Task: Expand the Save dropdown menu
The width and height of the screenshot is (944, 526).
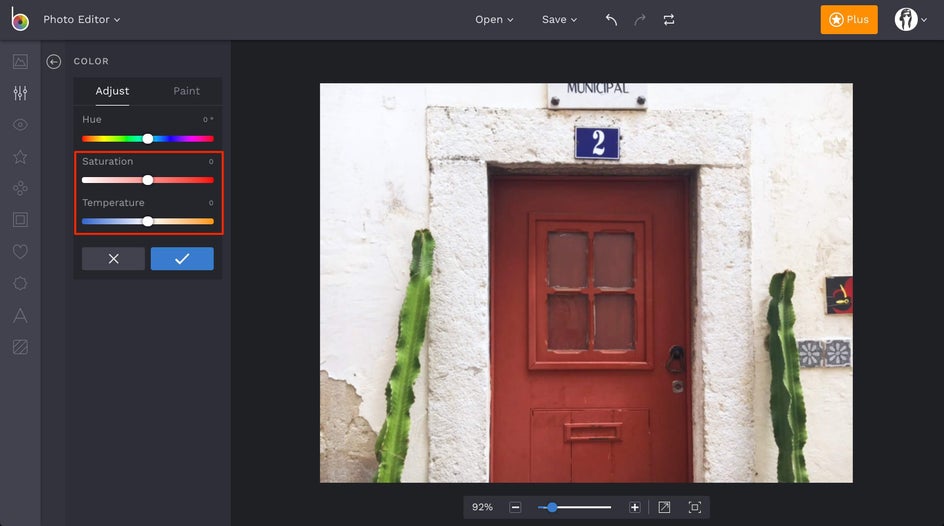Action: point(559,20)
